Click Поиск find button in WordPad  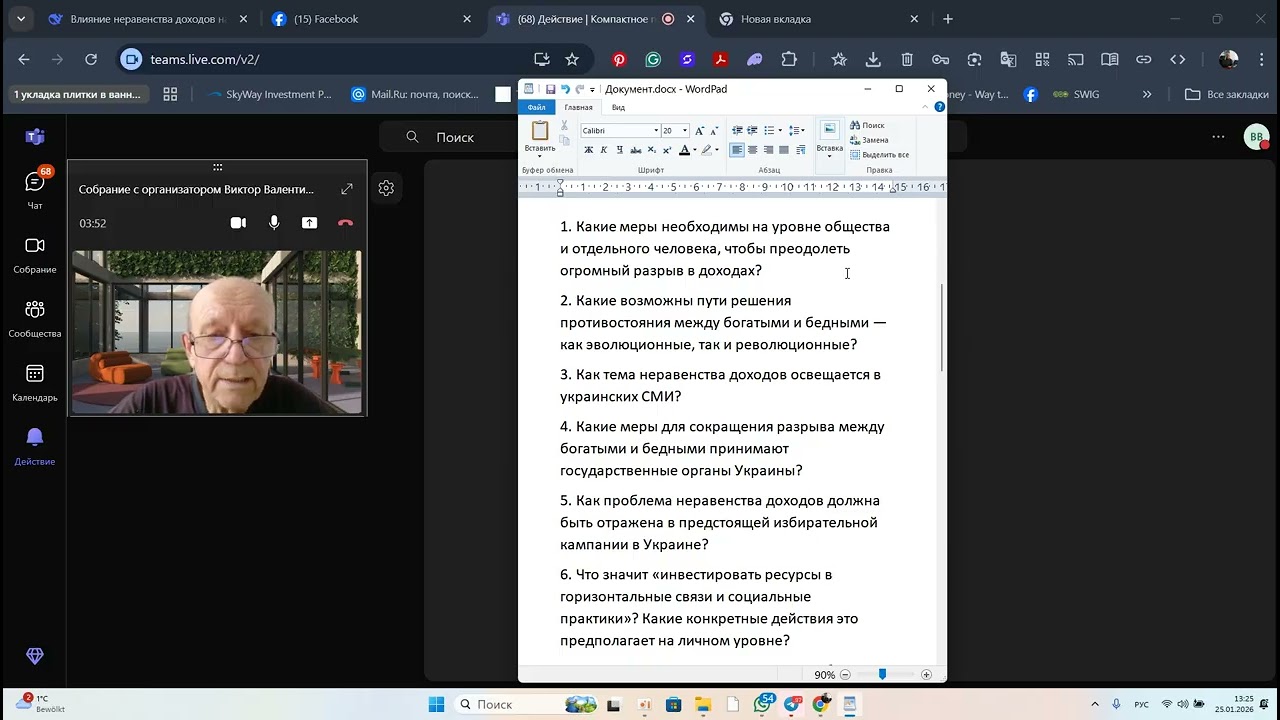867,125
